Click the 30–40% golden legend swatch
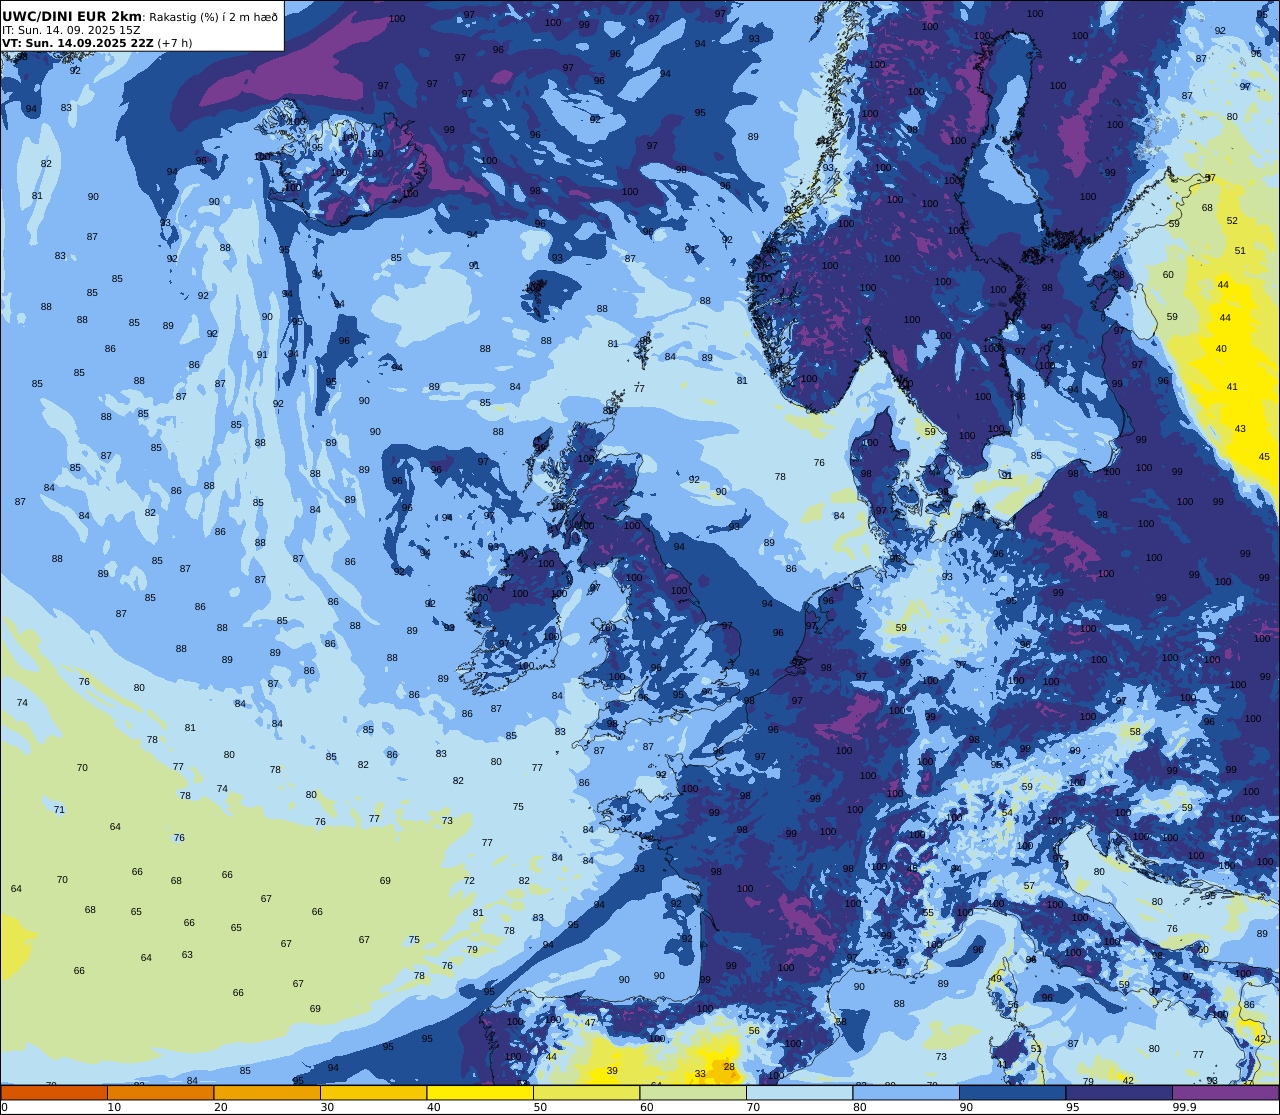1280x1115 pixels. [373, 1092]
